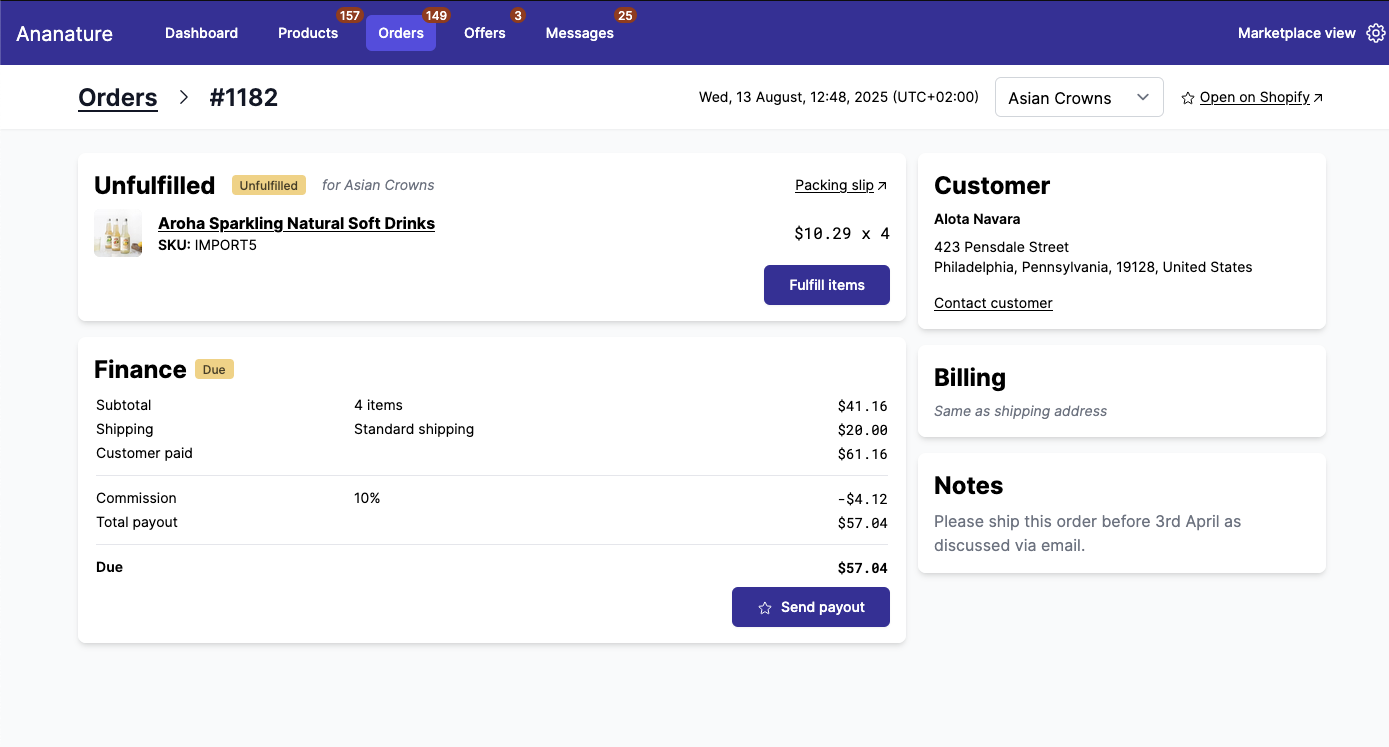Click the Packing slip external arrow icon
The height and width of the screenshot is (747, 1389).
tap(882, 185)
